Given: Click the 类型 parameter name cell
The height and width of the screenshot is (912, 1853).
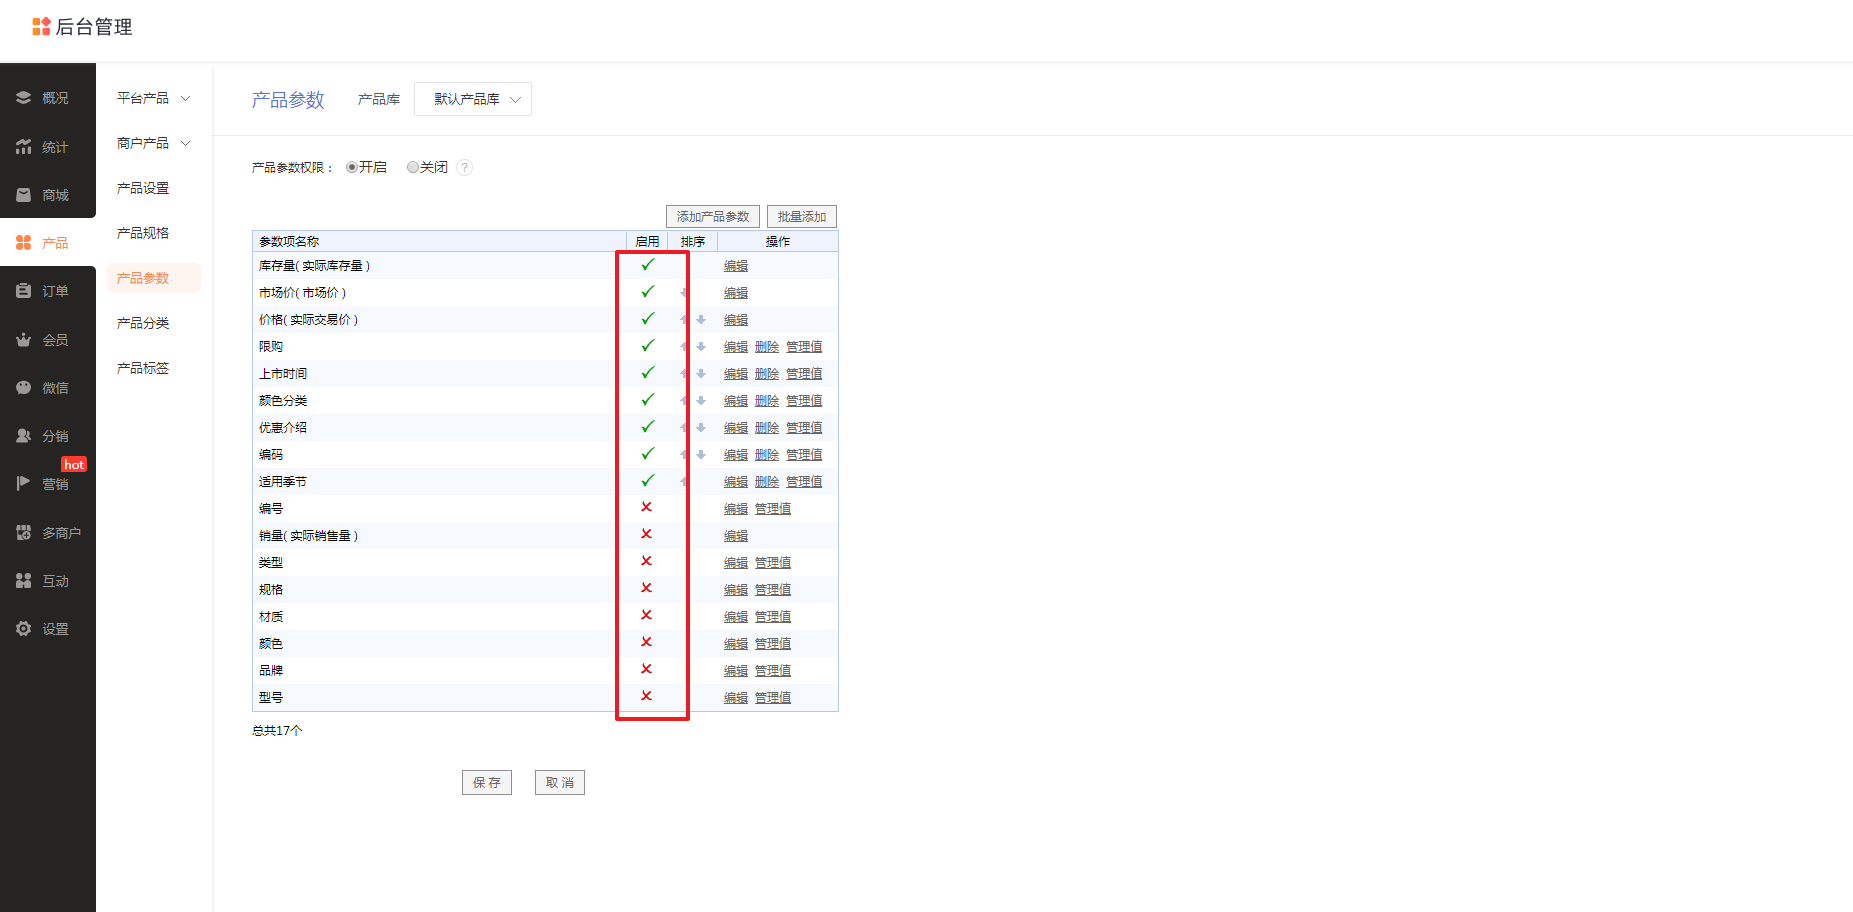Looking at the screenshot, I should click(271, 563).
